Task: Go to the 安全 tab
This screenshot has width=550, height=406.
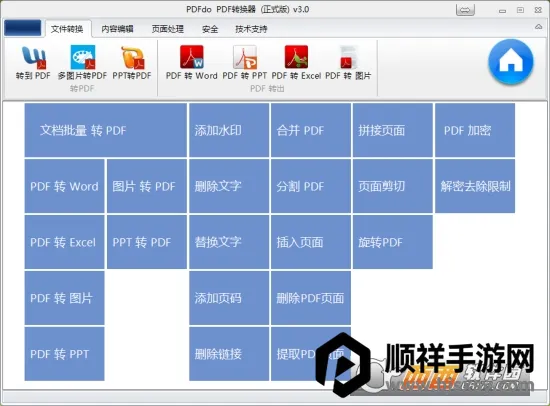Action: coord(210,29)
